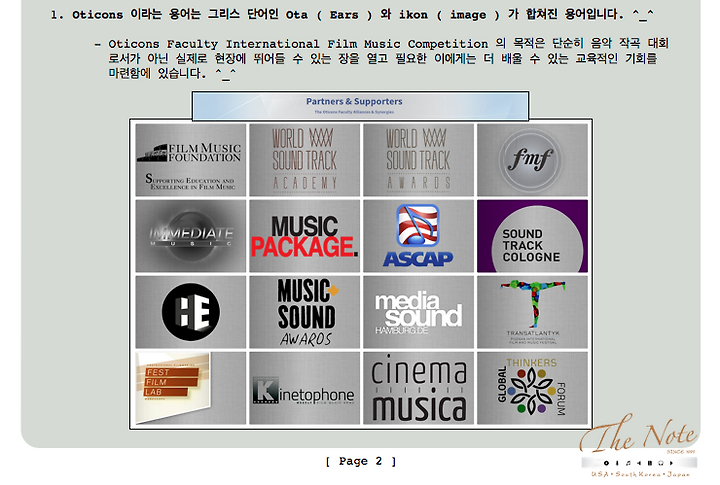Click the 'Oticons Faculty International Film Music Competition' text

click(x=298, y=44)
